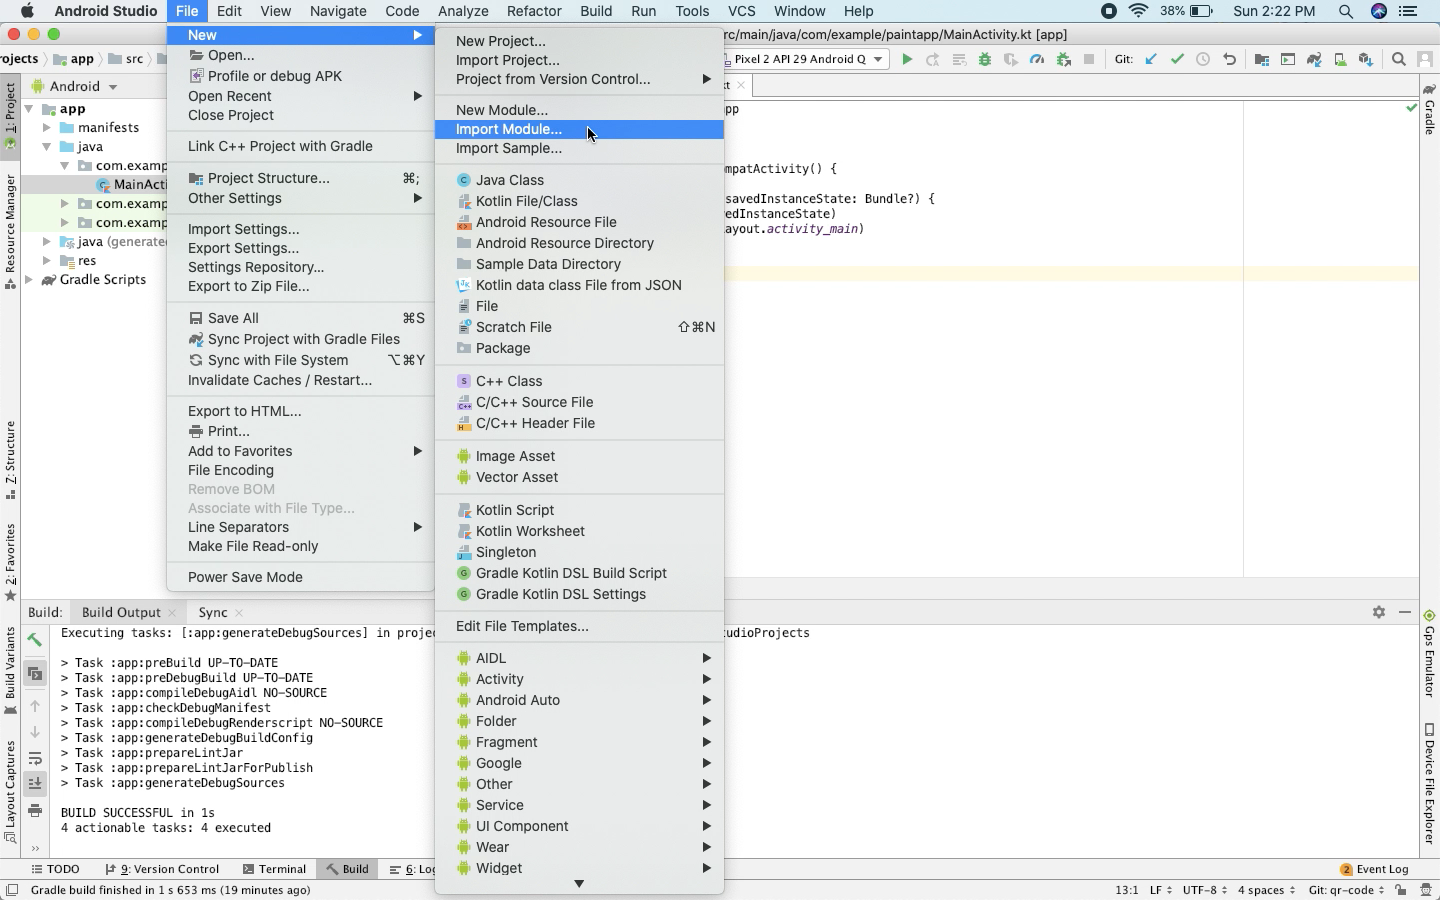Click the green hammer icon in Build panel
This screenshot has height=900, width=1440.
coord(35,640)
